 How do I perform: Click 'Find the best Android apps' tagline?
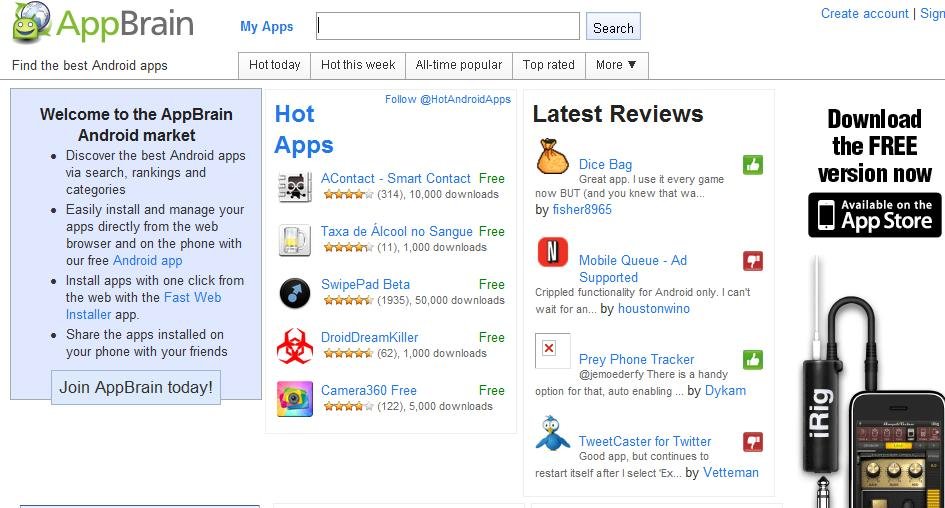tap(90, 65)
